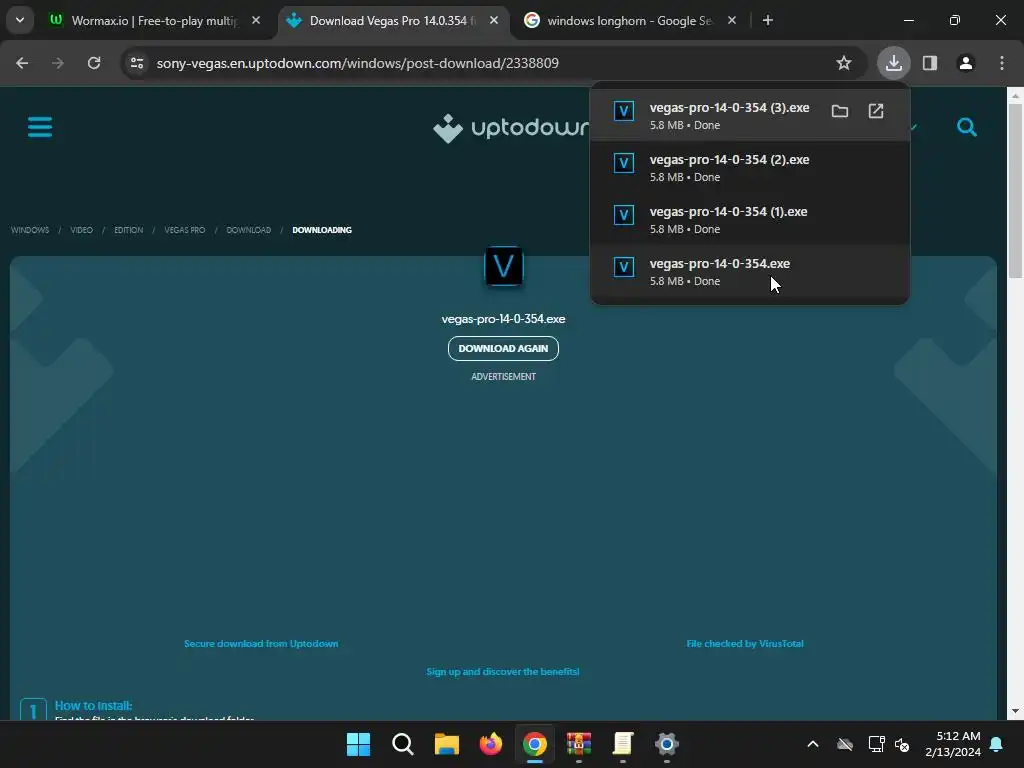The height and width of the screenshot is (768, 1024).
Task: Go to VIDEO breadcrumb
Action: pos(82,230)
